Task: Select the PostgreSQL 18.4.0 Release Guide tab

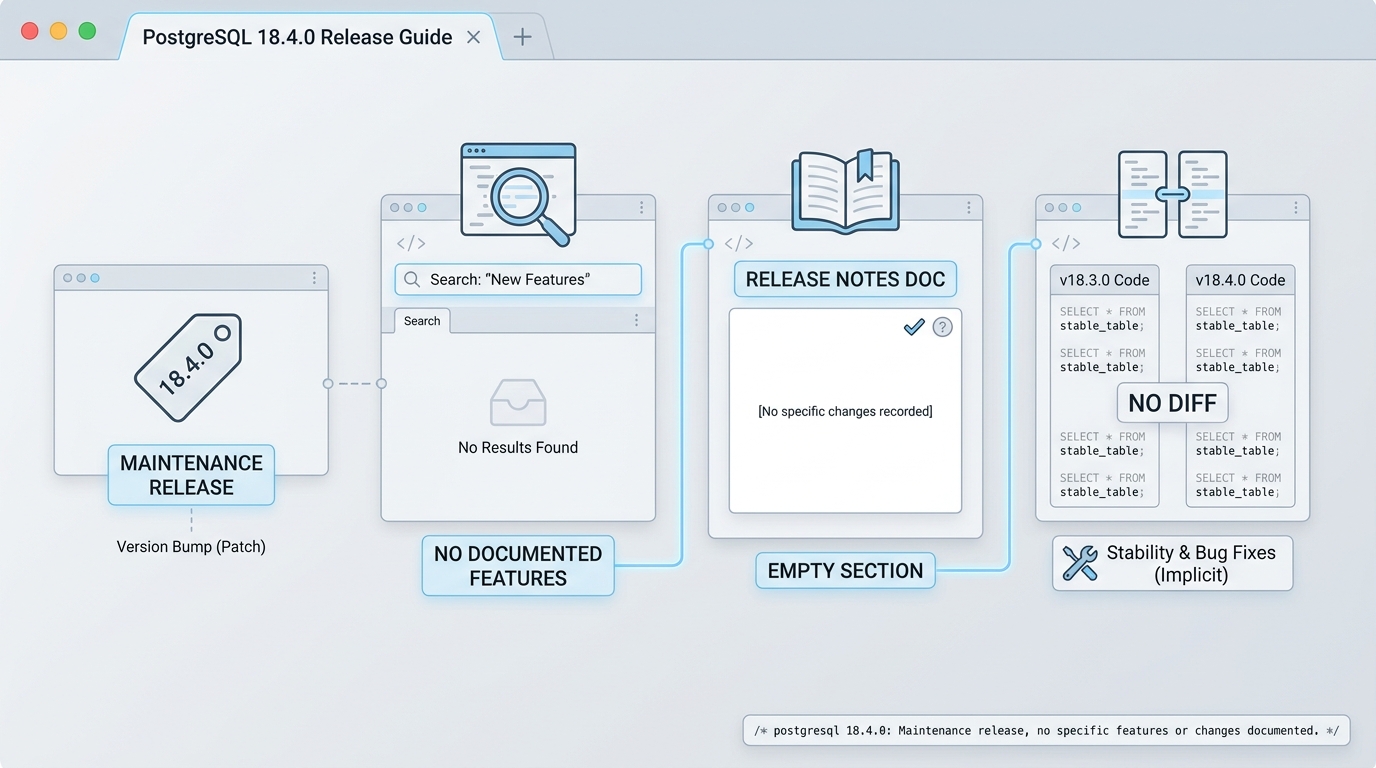Action: 310,37
